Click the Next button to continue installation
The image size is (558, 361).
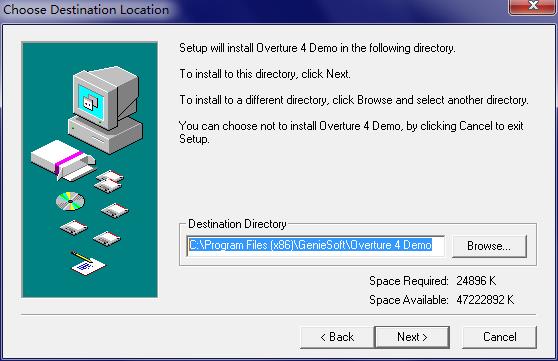(412, 337)
